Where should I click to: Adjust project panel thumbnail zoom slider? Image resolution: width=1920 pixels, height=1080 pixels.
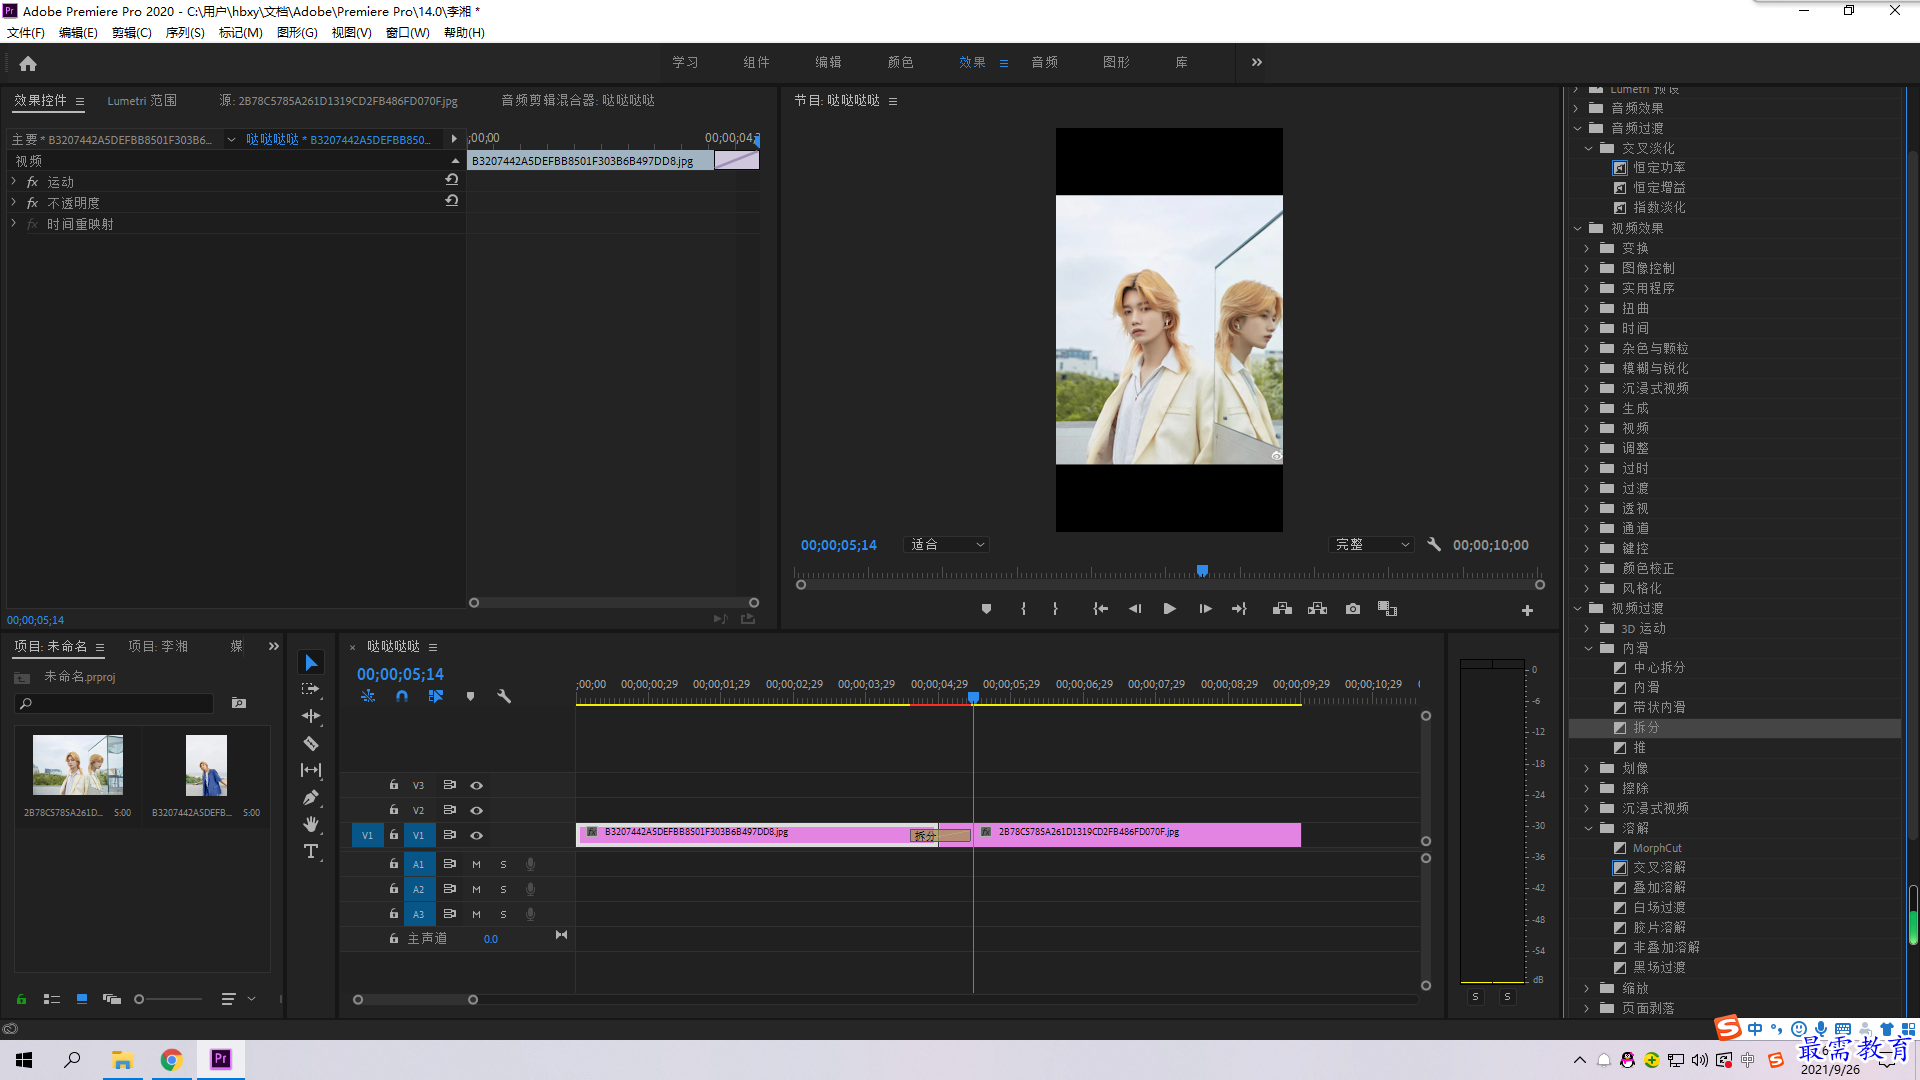click(140, 999)
